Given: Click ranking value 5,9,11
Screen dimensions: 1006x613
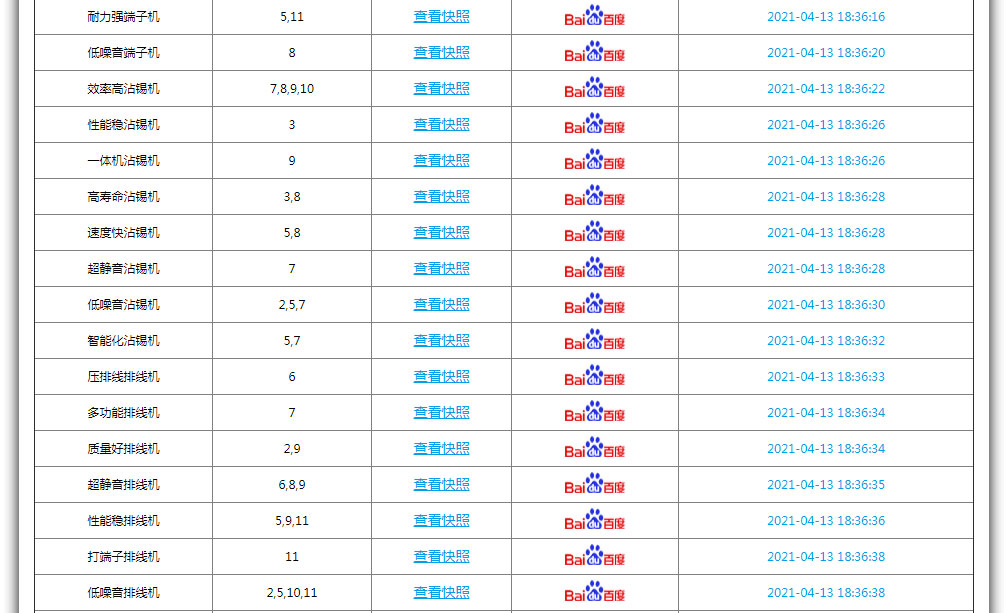Looking at the screenshot, I should click(x=292, y=520).
